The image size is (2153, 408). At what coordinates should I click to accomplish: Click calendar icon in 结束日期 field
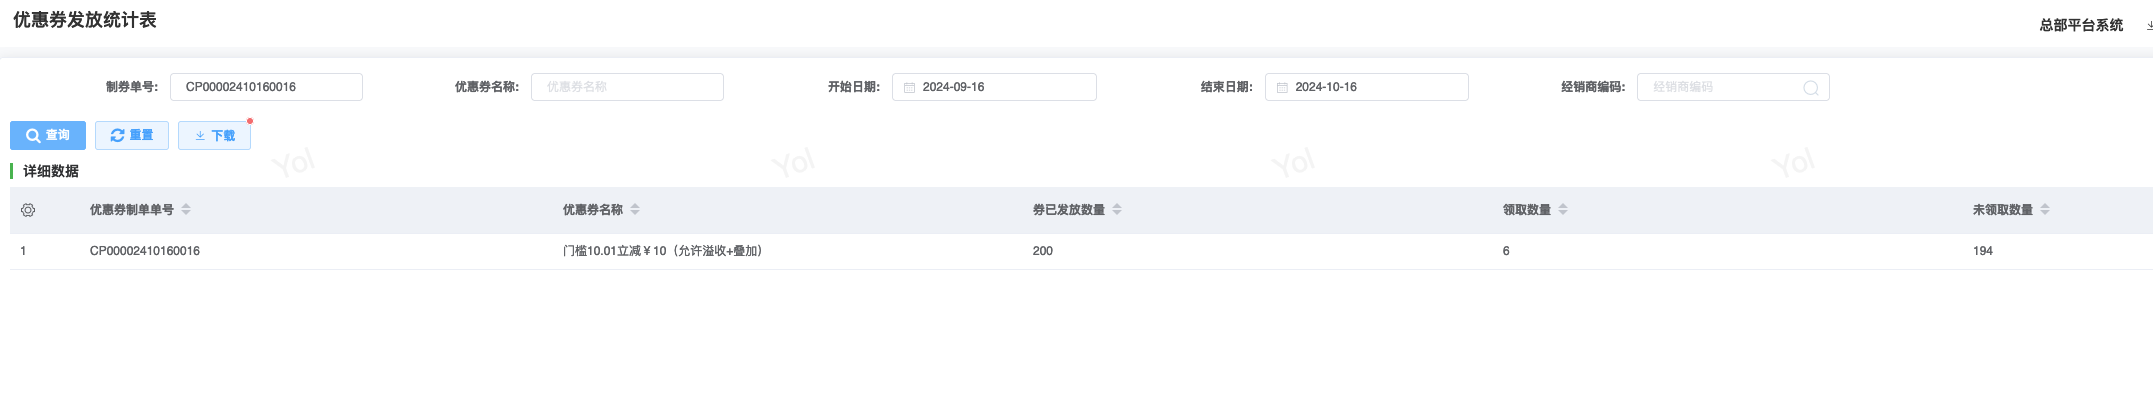point(1282,88)
